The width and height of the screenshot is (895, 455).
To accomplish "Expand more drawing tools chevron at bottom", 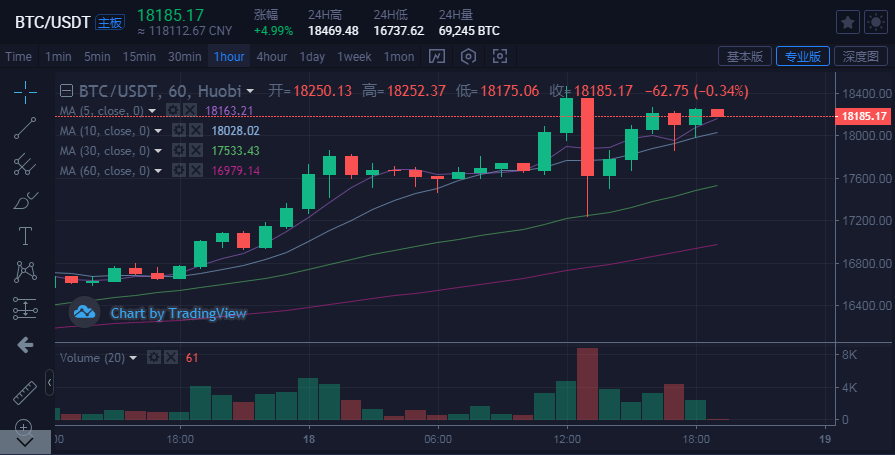I will coord(25,440).
